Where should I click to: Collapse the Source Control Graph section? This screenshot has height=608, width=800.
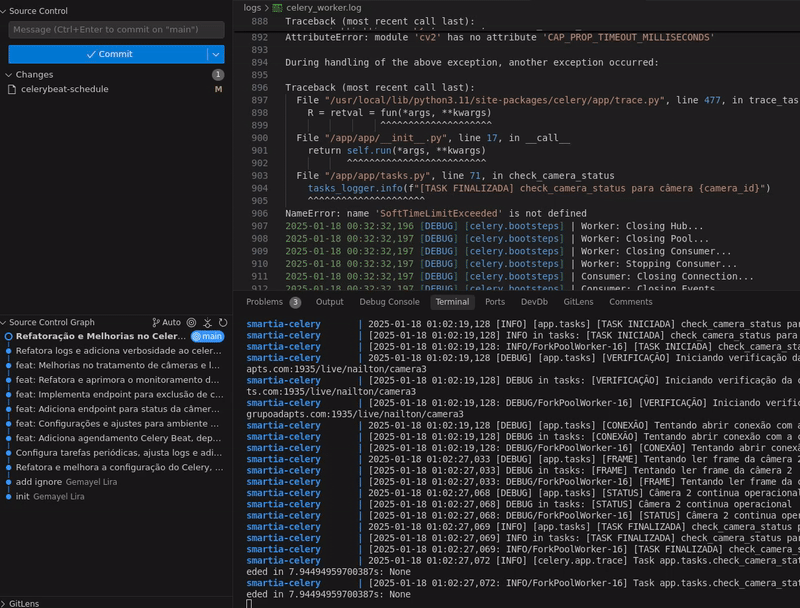pyautogui.click(x=4, y=322)
